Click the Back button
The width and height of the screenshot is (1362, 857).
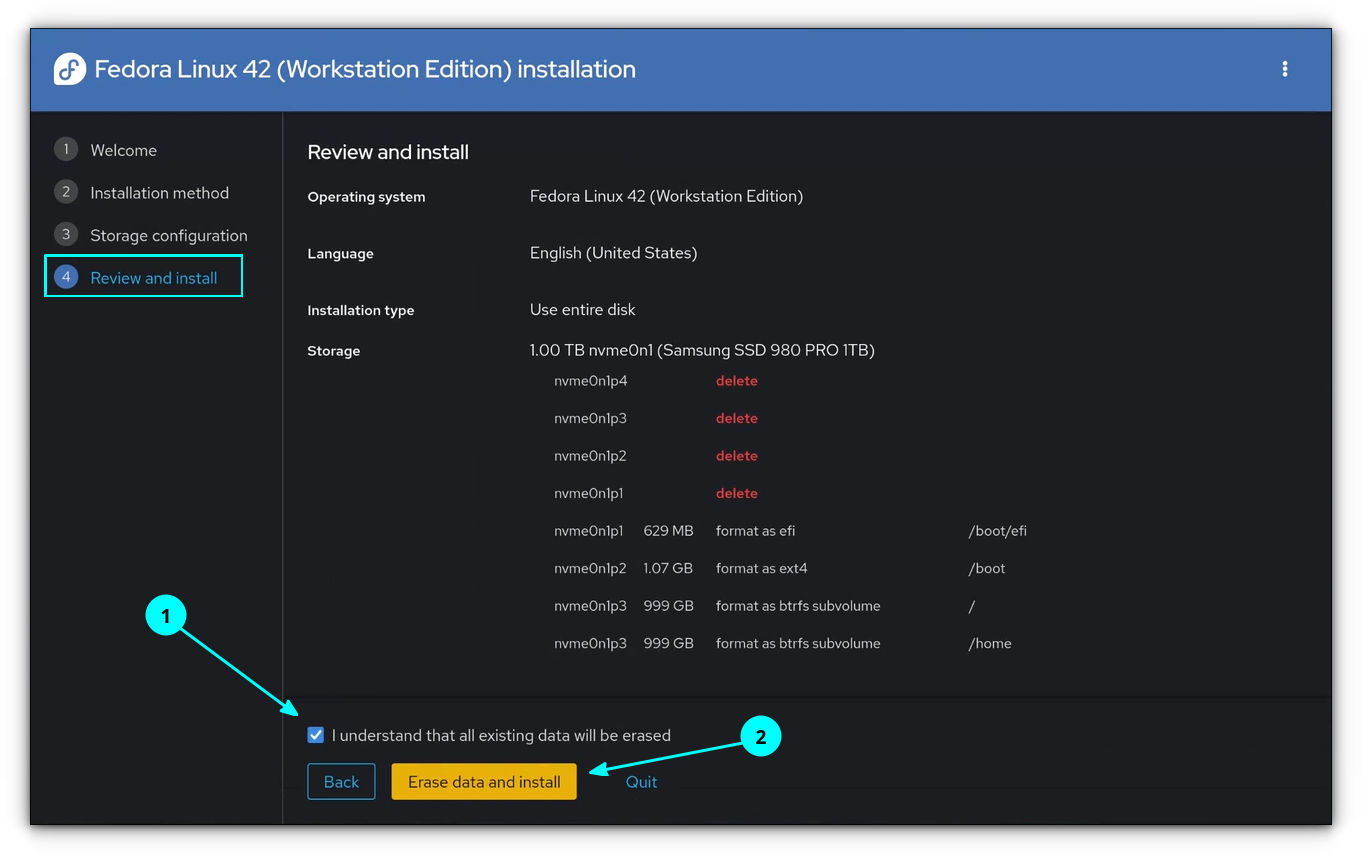(x=341, y=782)
